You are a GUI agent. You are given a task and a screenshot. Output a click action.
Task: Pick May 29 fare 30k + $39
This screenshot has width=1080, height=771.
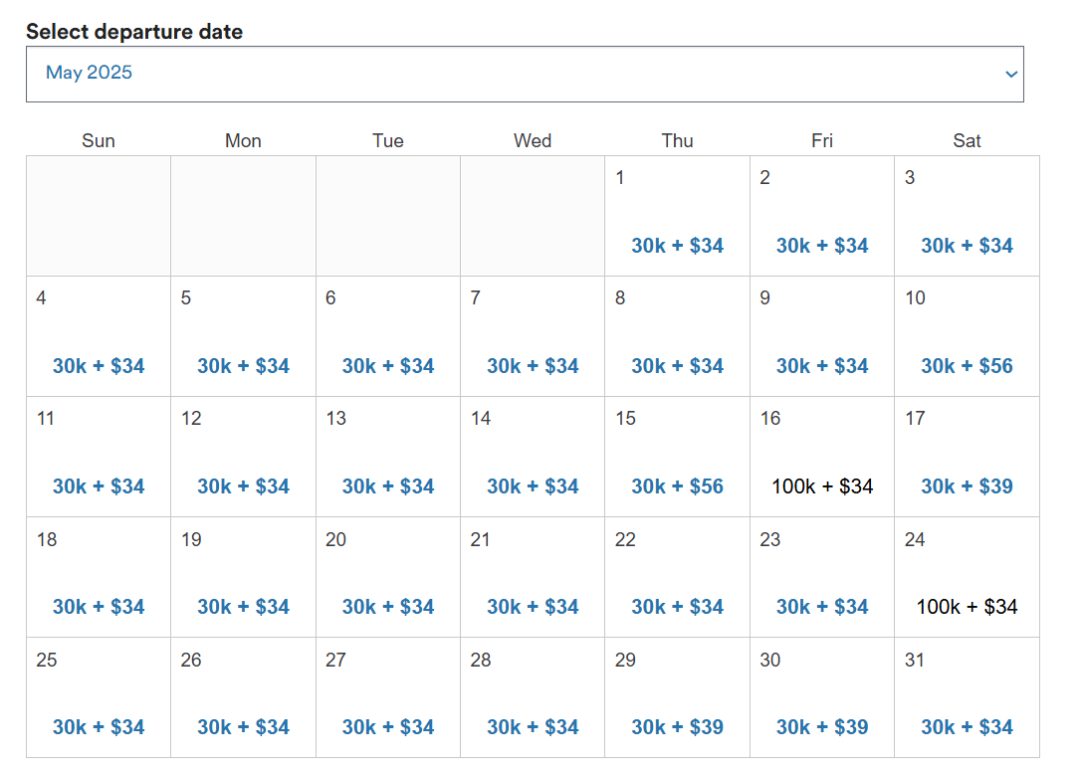coord(677,698)
